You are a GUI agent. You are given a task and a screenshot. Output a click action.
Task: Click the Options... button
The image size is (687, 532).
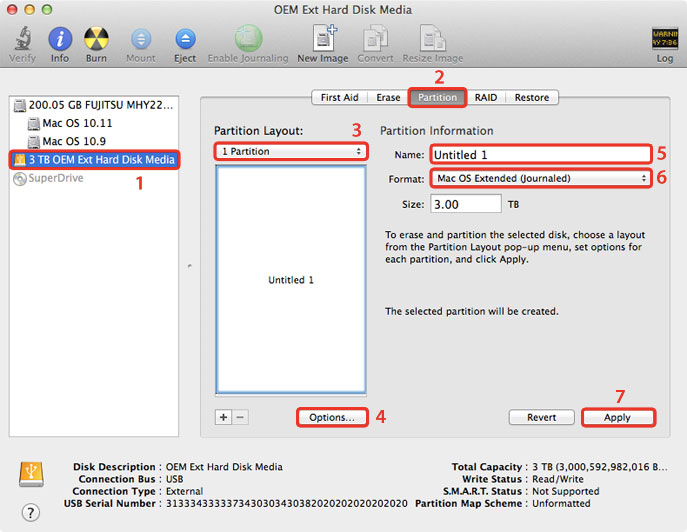[x=331, y=417]
